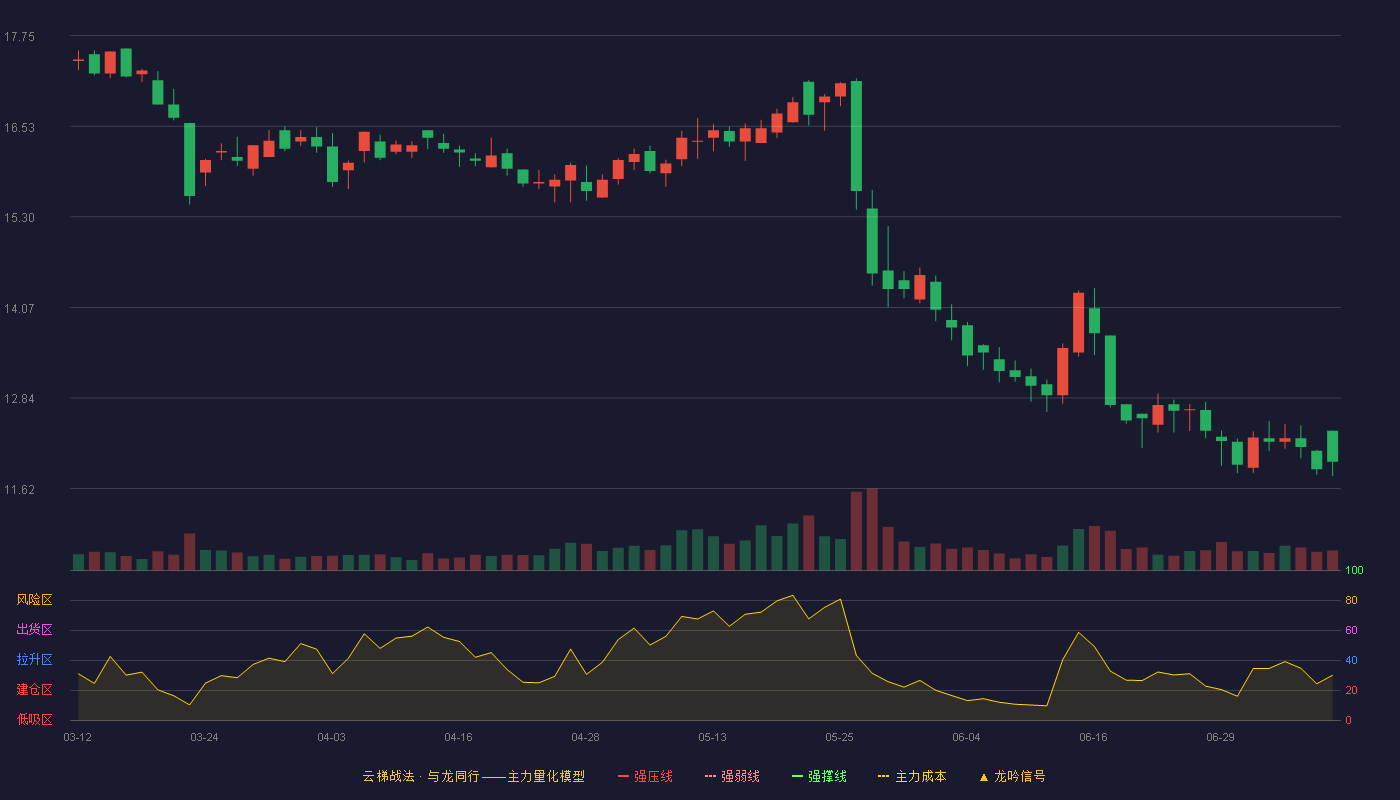Click the 龙吟信号 triangle legend icon
The width and height of the screenshot is (1400, 800).
coord(983,777)
